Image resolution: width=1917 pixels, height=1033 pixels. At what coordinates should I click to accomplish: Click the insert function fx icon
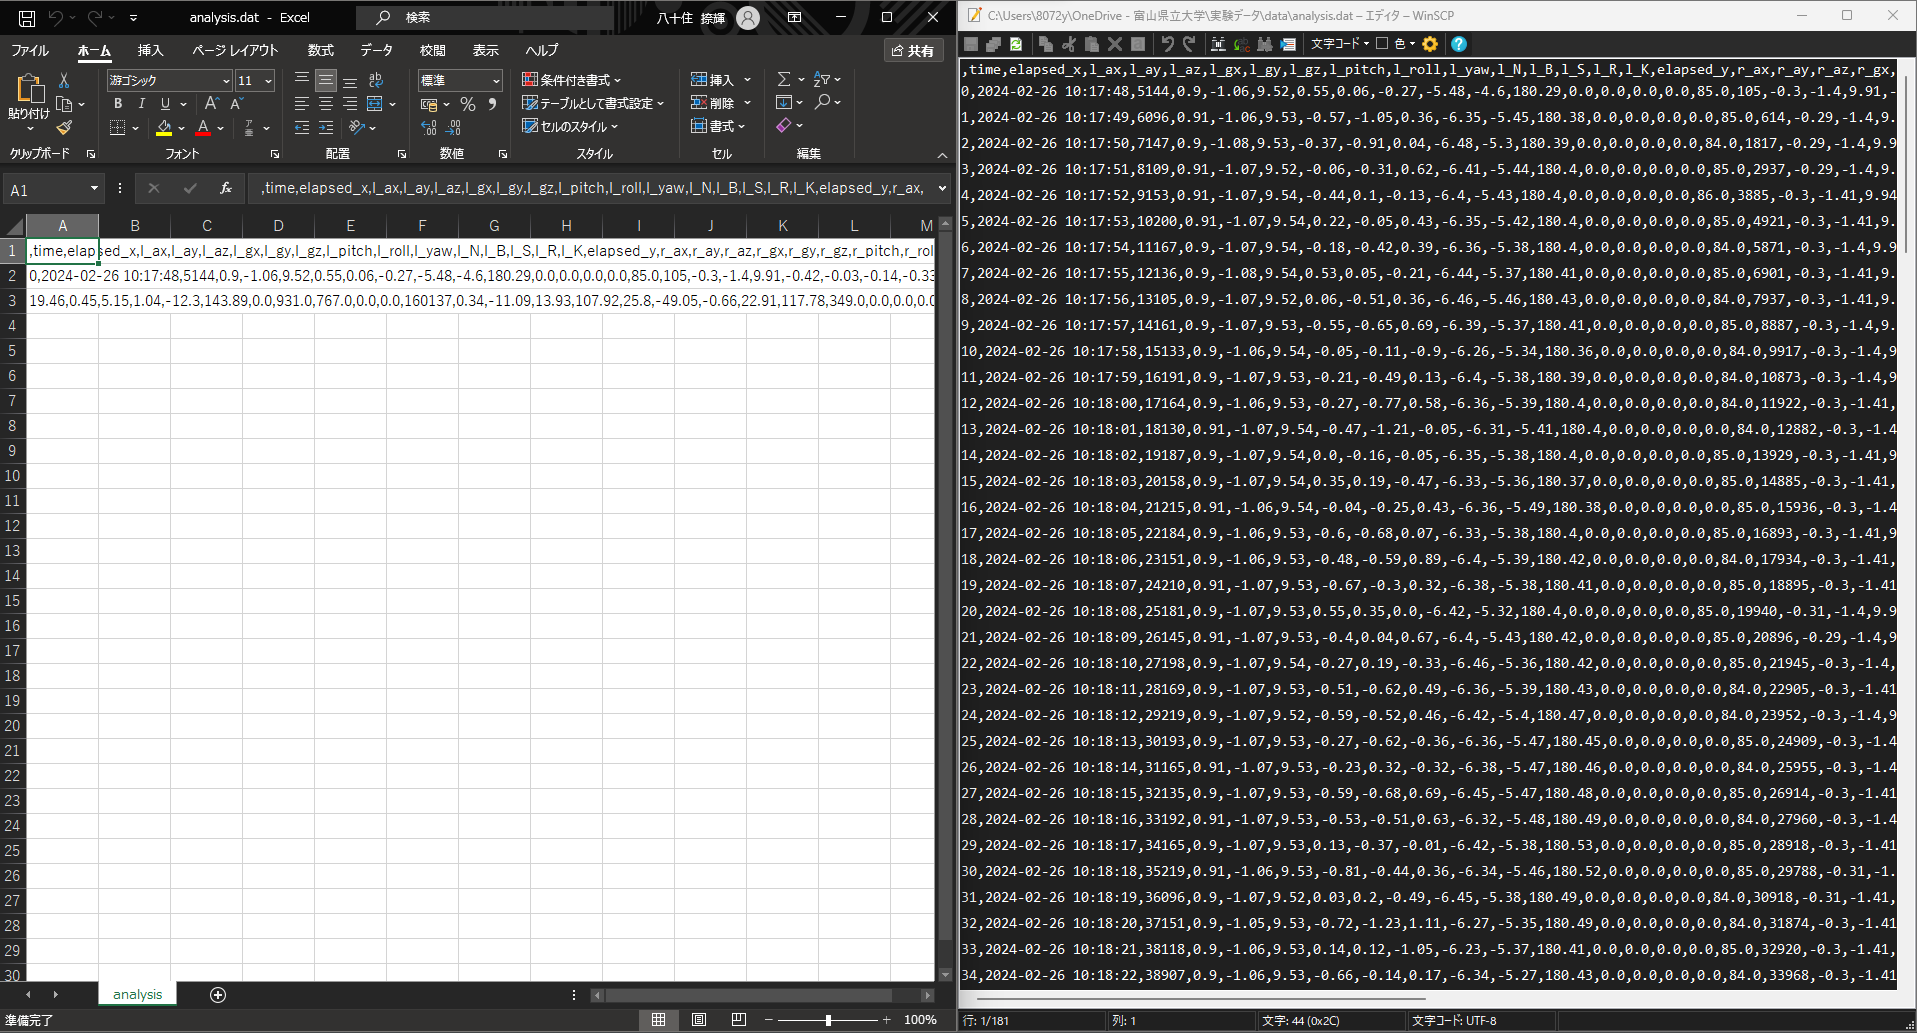tap(226, 188)
